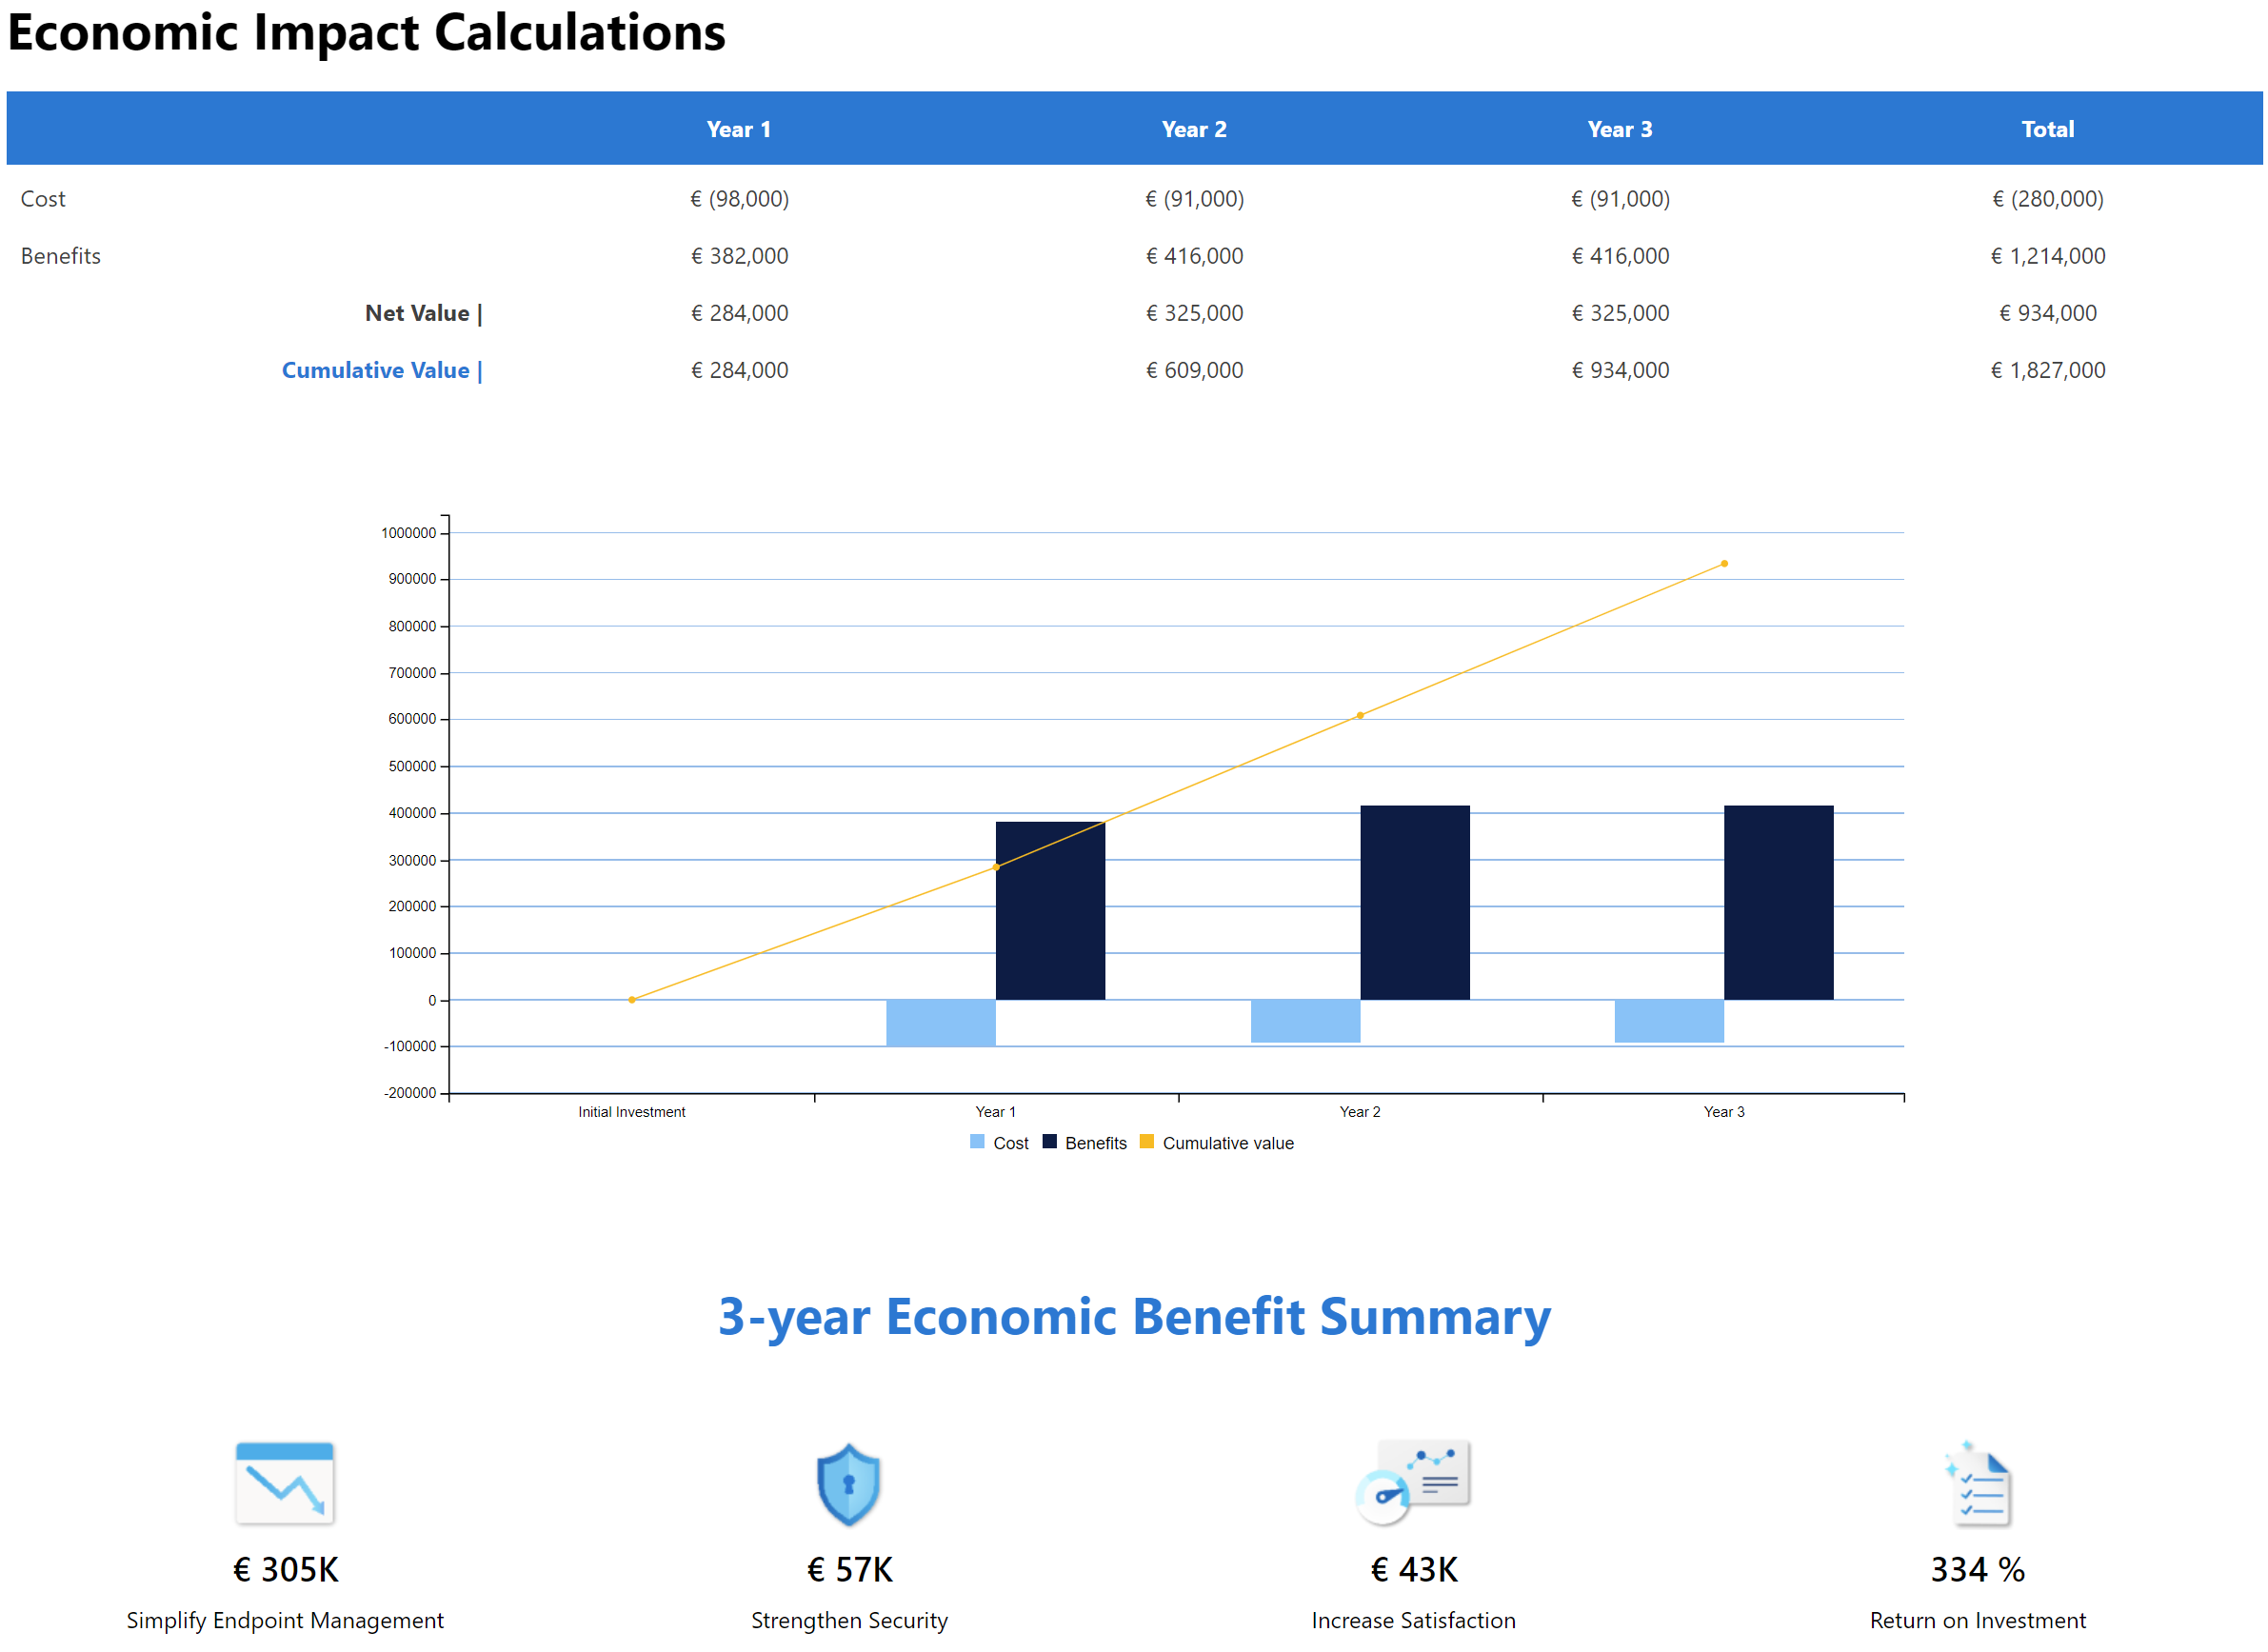
Task: Toggle the Cost legend swatch
Action: tap(977, 1142)
